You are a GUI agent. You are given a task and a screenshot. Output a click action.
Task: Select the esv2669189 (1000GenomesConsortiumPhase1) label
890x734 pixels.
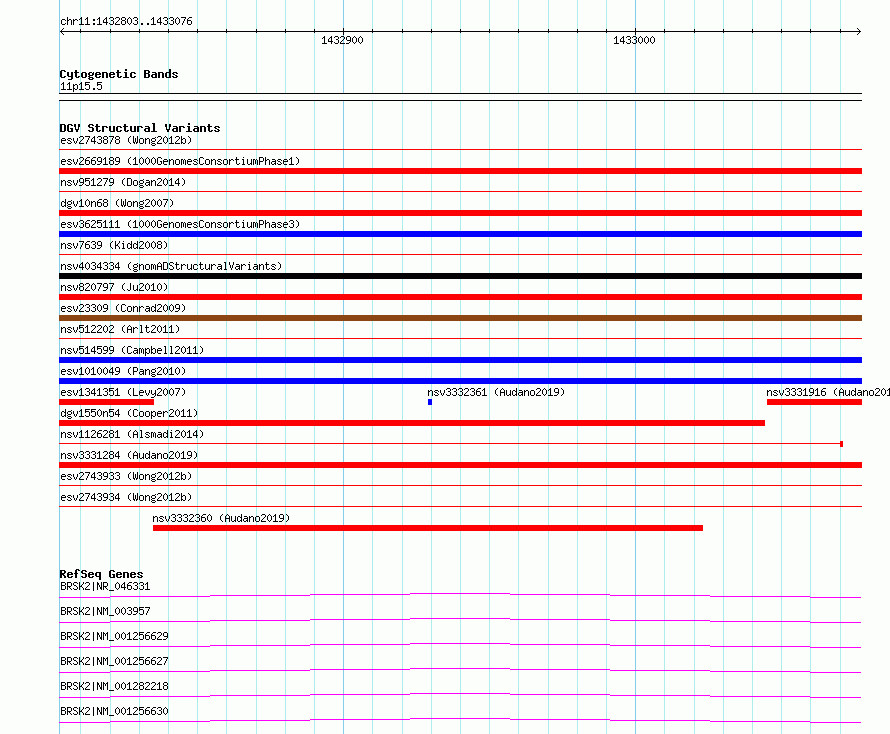180,161
